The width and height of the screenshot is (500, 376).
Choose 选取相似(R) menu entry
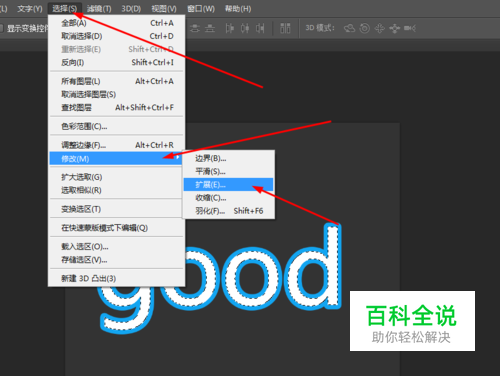click(117, 190)
